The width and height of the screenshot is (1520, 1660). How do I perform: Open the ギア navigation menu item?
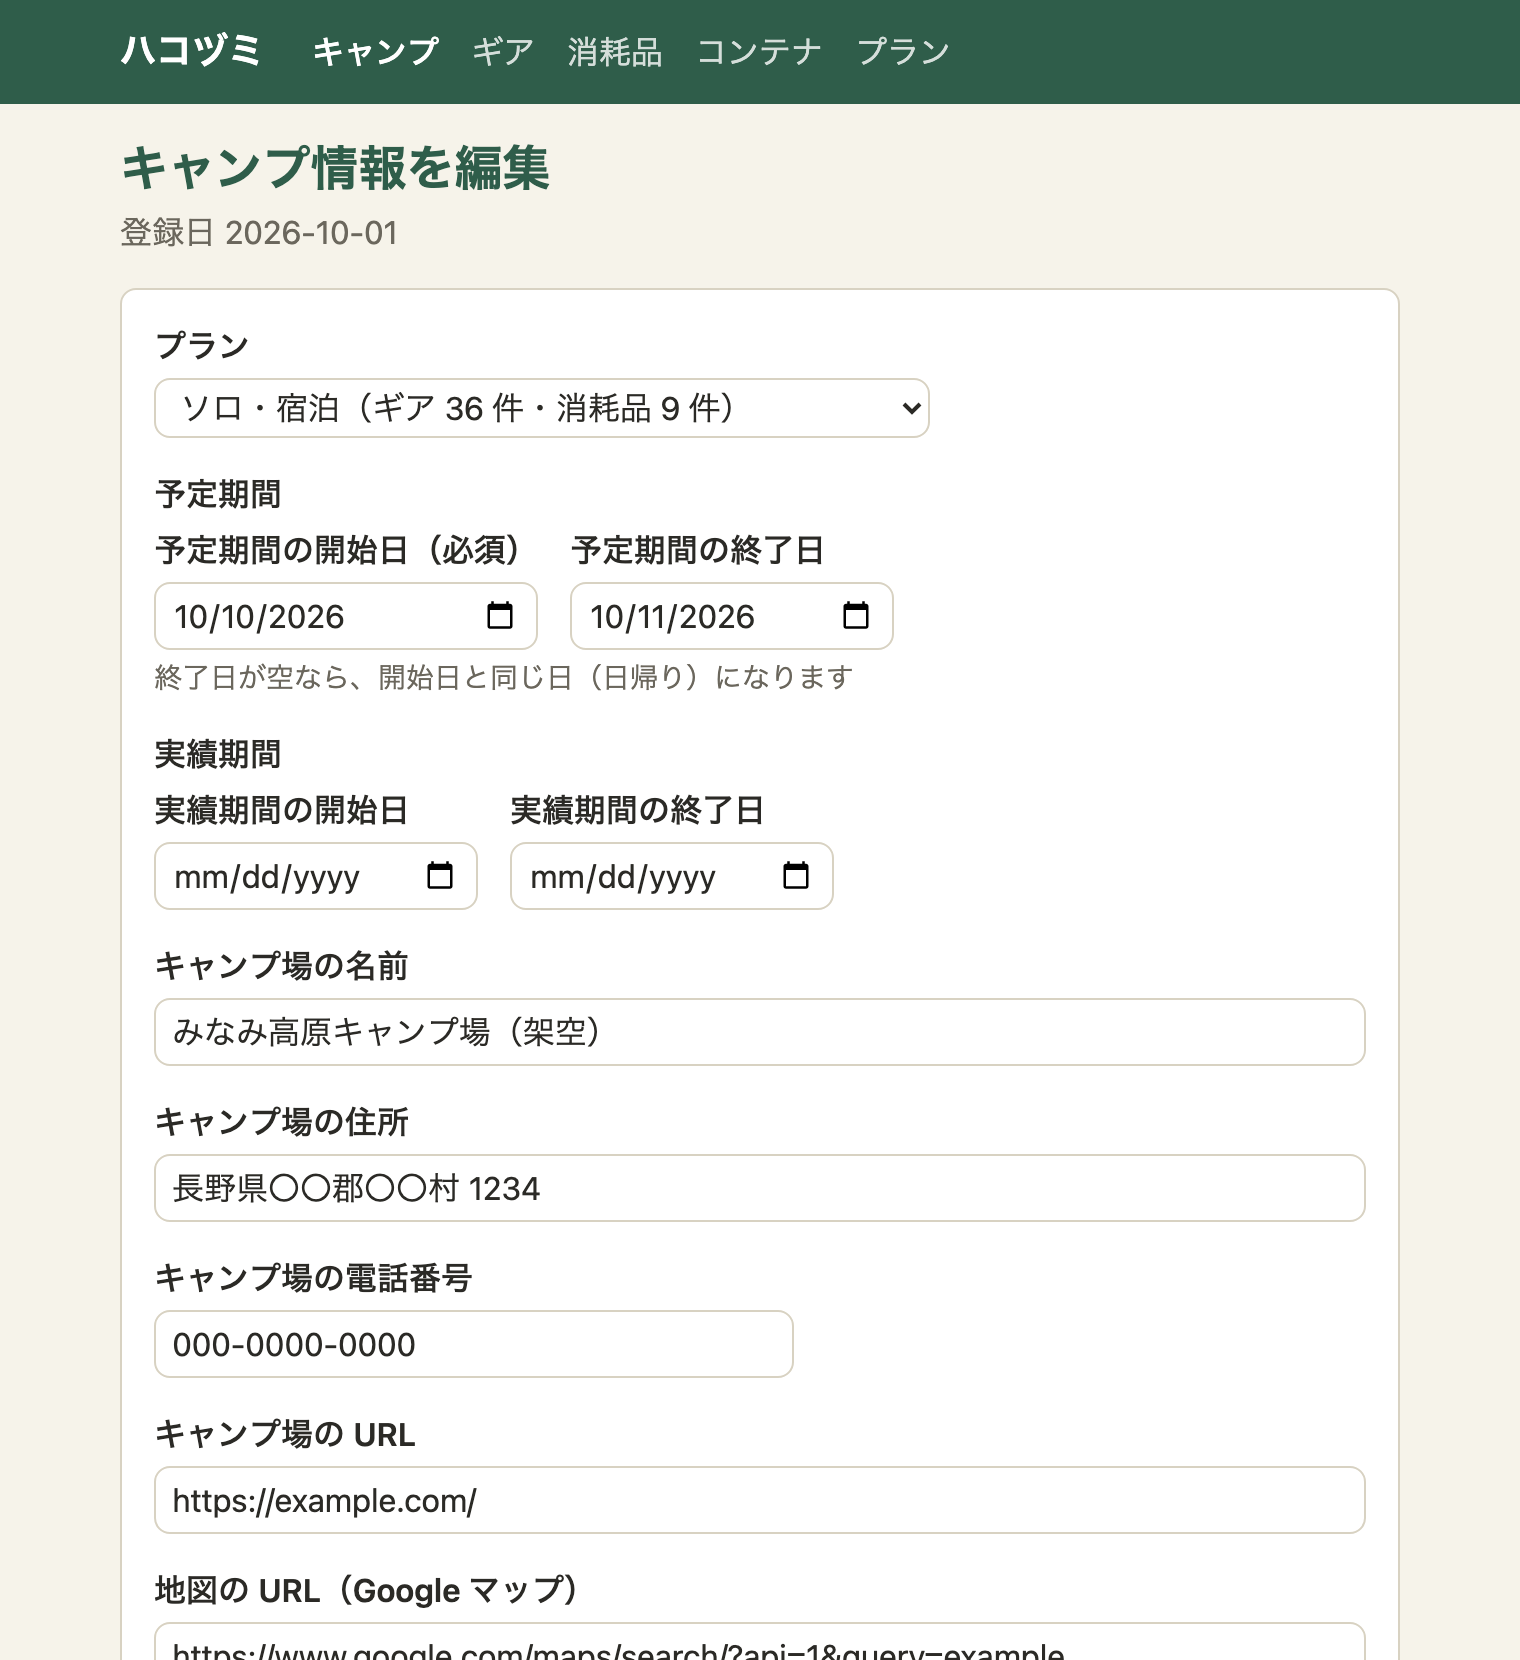coord(503,51)
